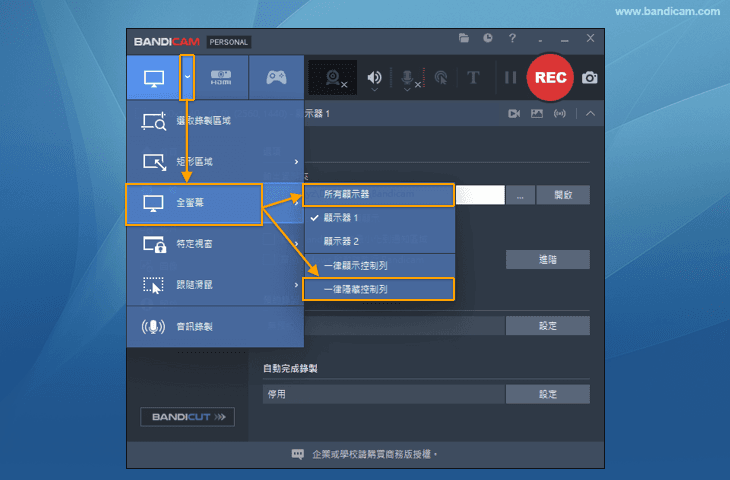This screenshot has width=730, height=480.
Task: Switch to game recording mode gamepad
Action: click(x=276, y=77)
